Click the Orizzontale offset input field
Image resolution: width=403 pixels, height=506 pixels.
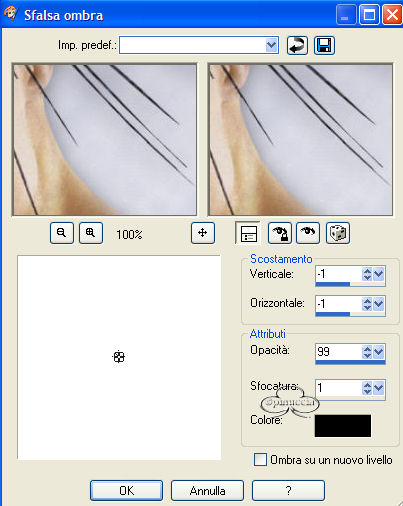point(338,304)
